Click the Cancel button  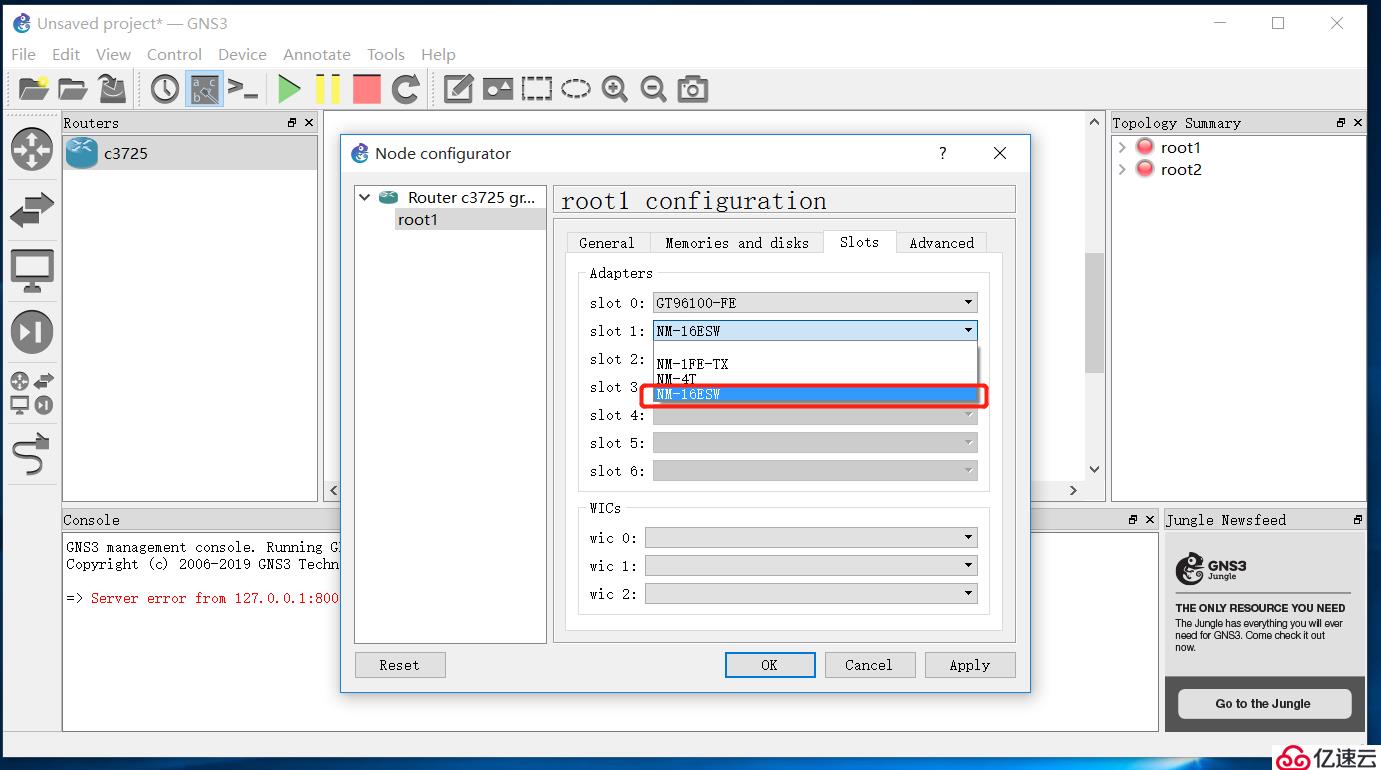click(868, 665)
